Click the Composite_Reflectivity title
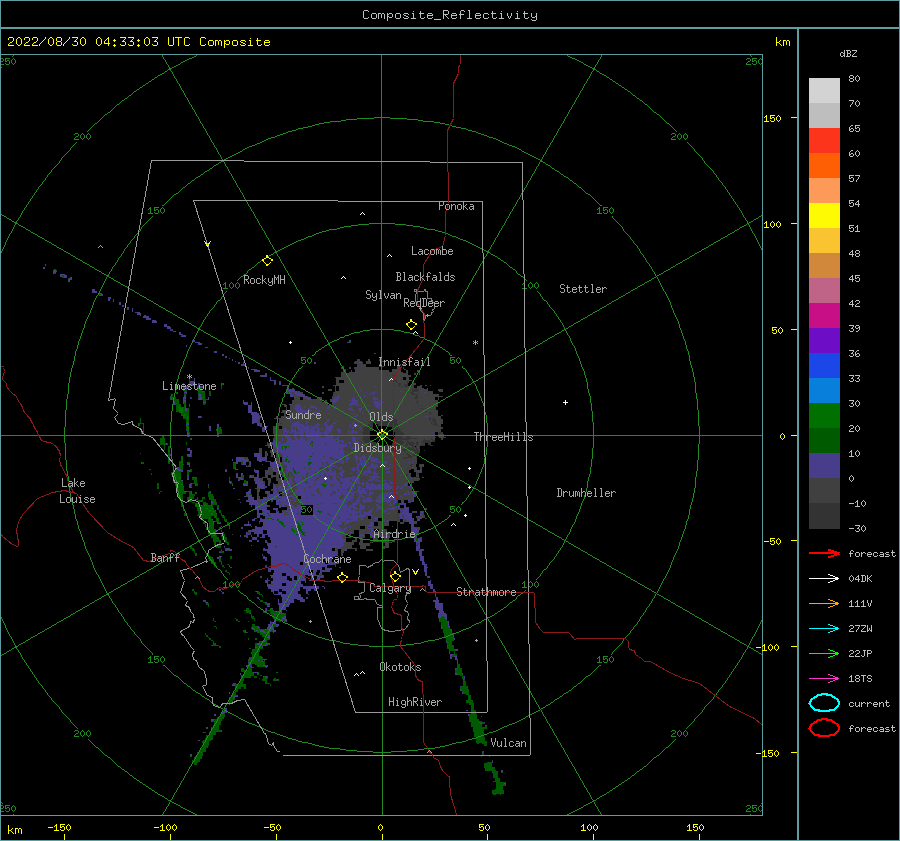The height and width of the screenshot is (841, 900). point(449,15)
